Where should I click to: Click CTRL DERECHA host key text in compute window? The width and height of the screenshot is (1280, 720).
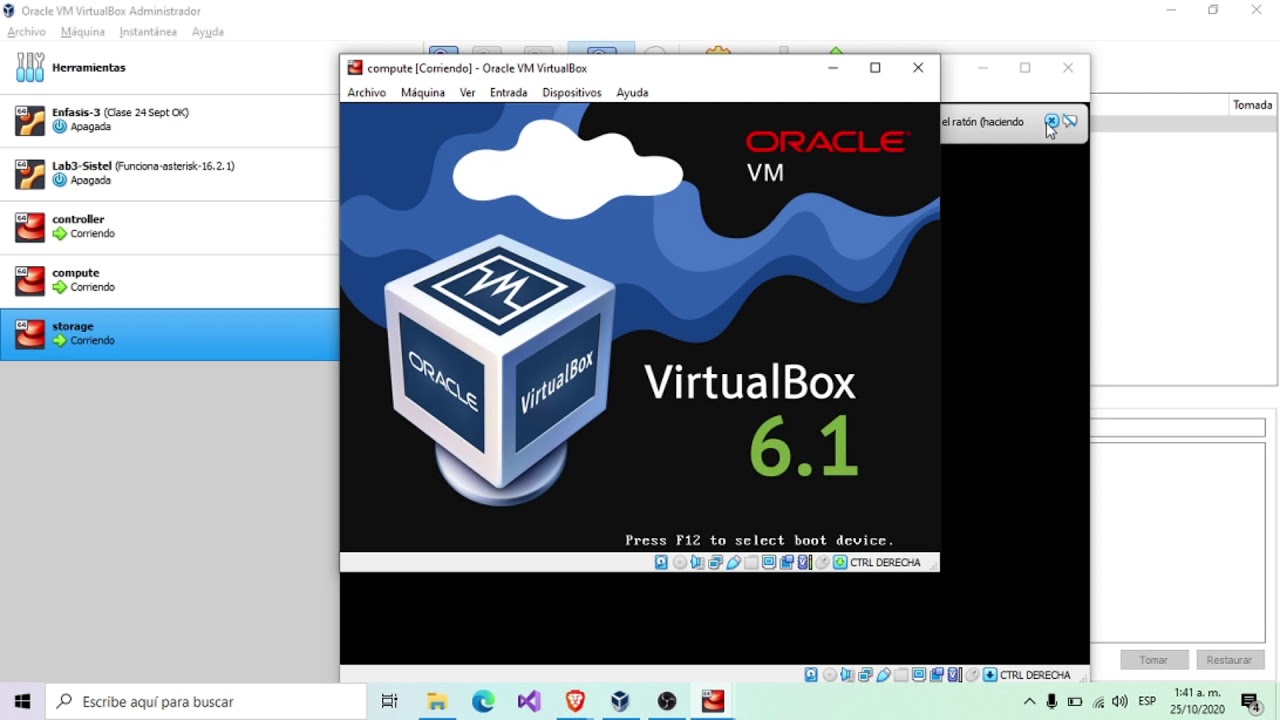click(885, 562)
